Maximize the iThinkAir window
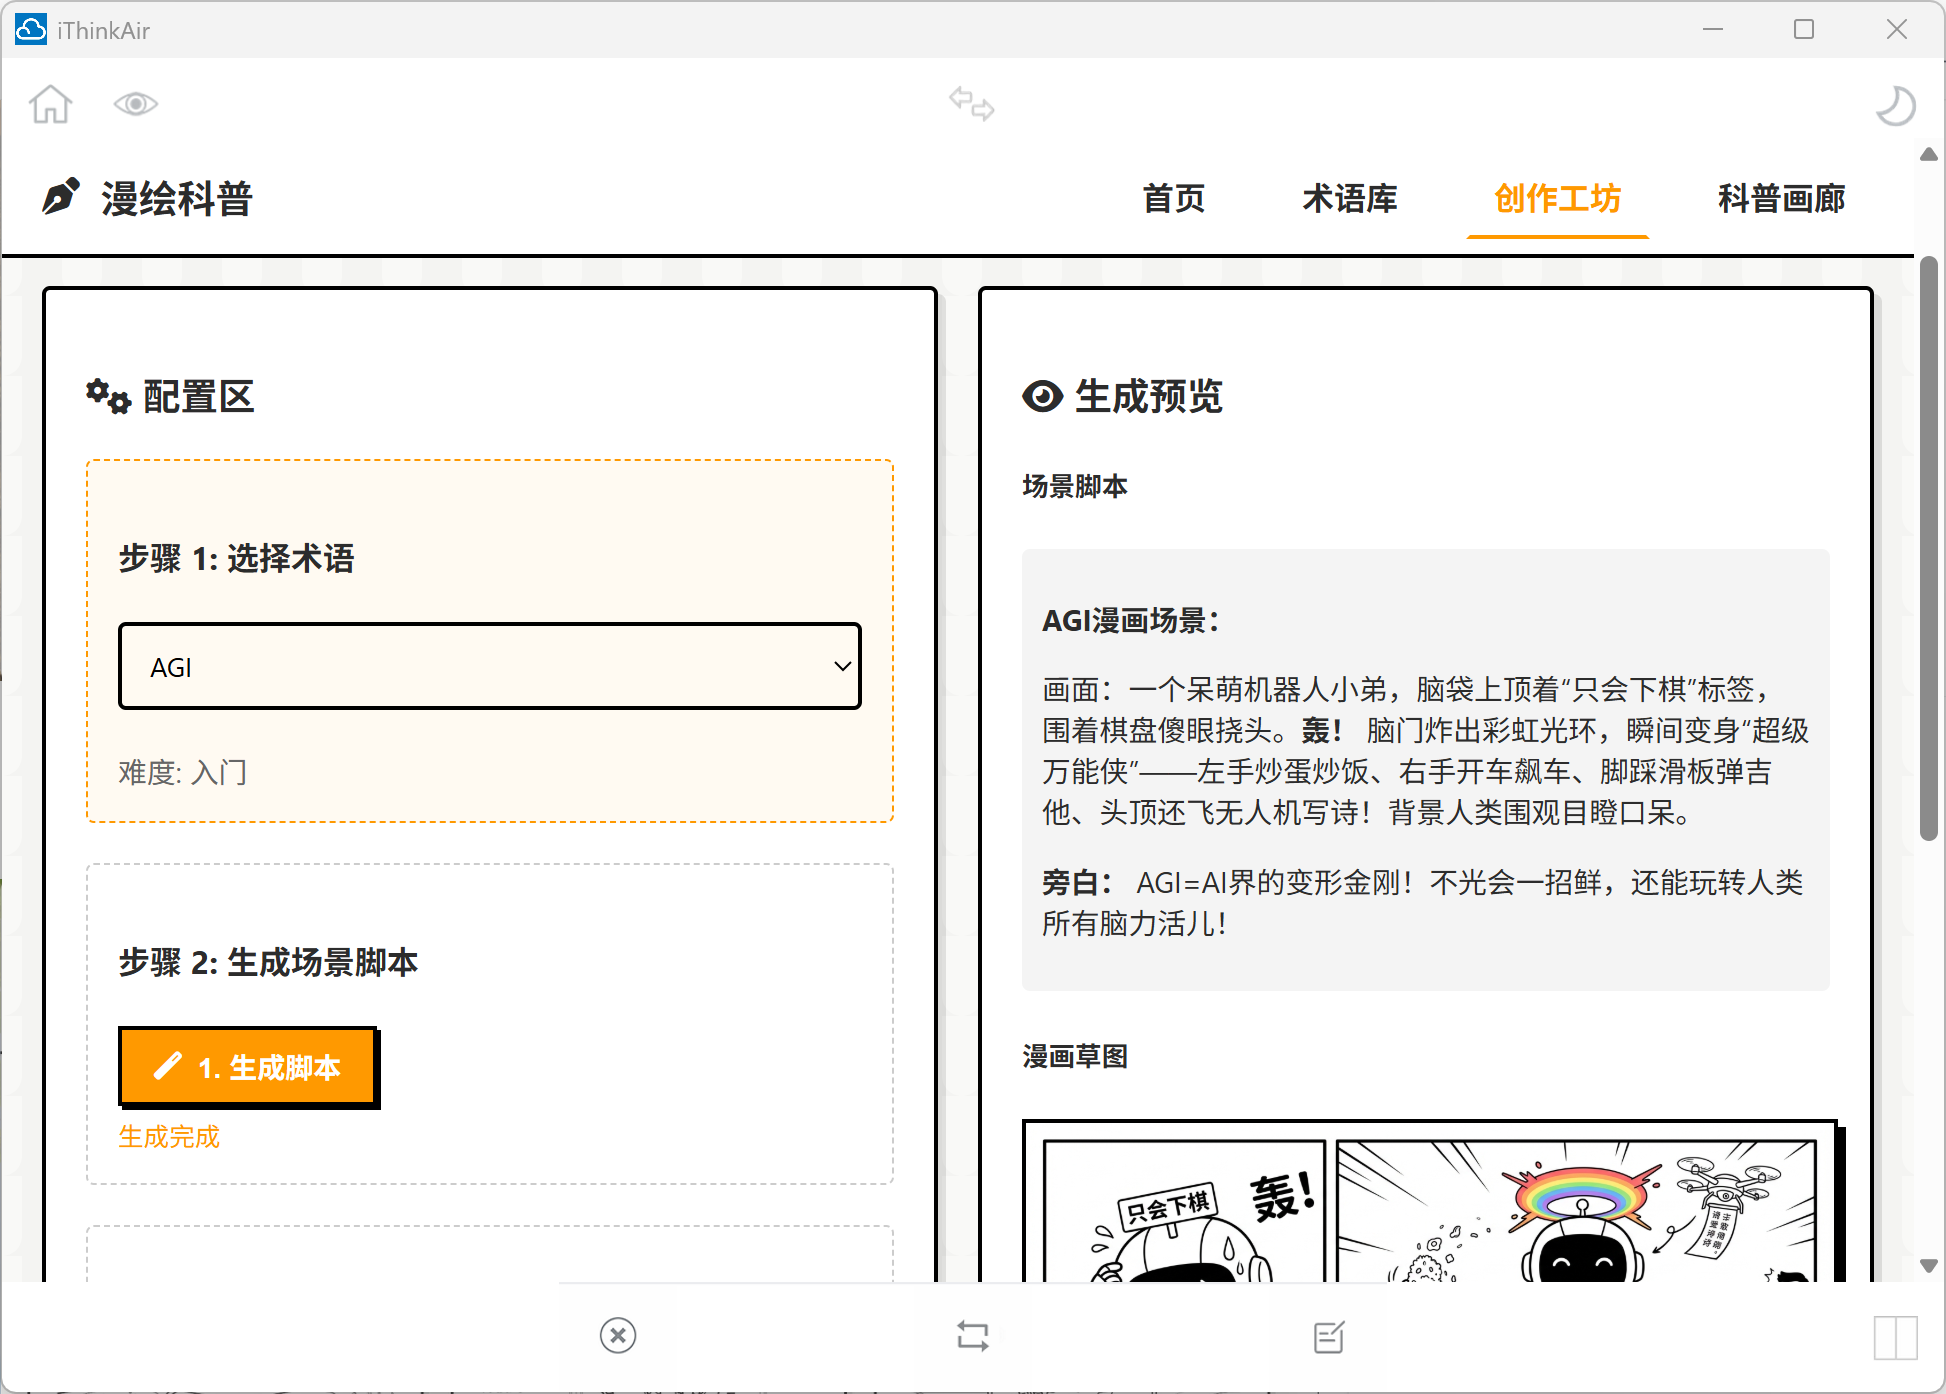The image size is (1946, 1394). click(x=1804, y=30)
